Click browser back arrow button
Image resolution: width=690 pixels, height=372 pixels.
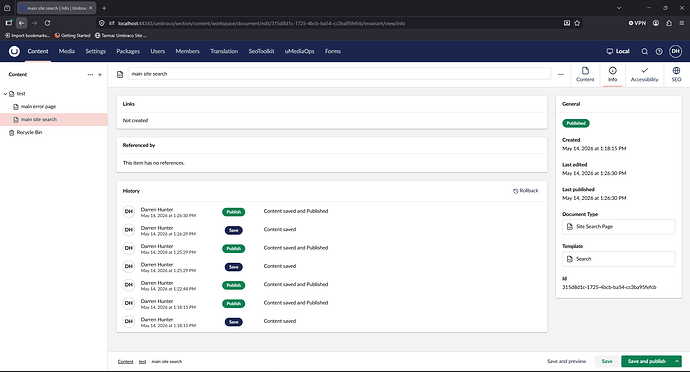point(22,23)
